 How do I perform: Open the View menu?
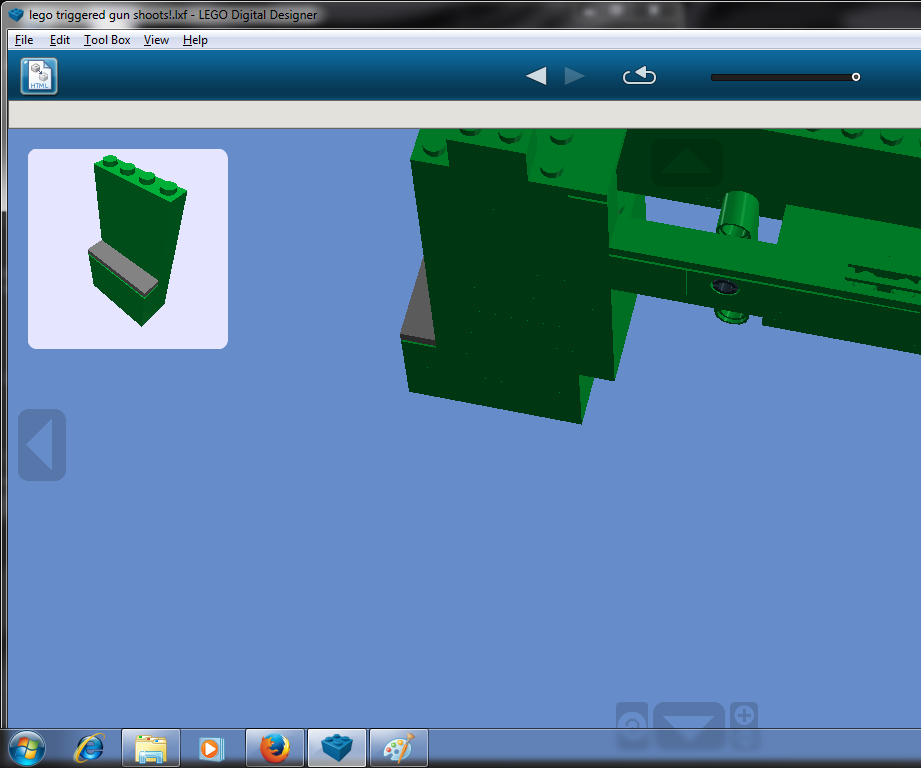pyautogui.click(x=156, y=40)
